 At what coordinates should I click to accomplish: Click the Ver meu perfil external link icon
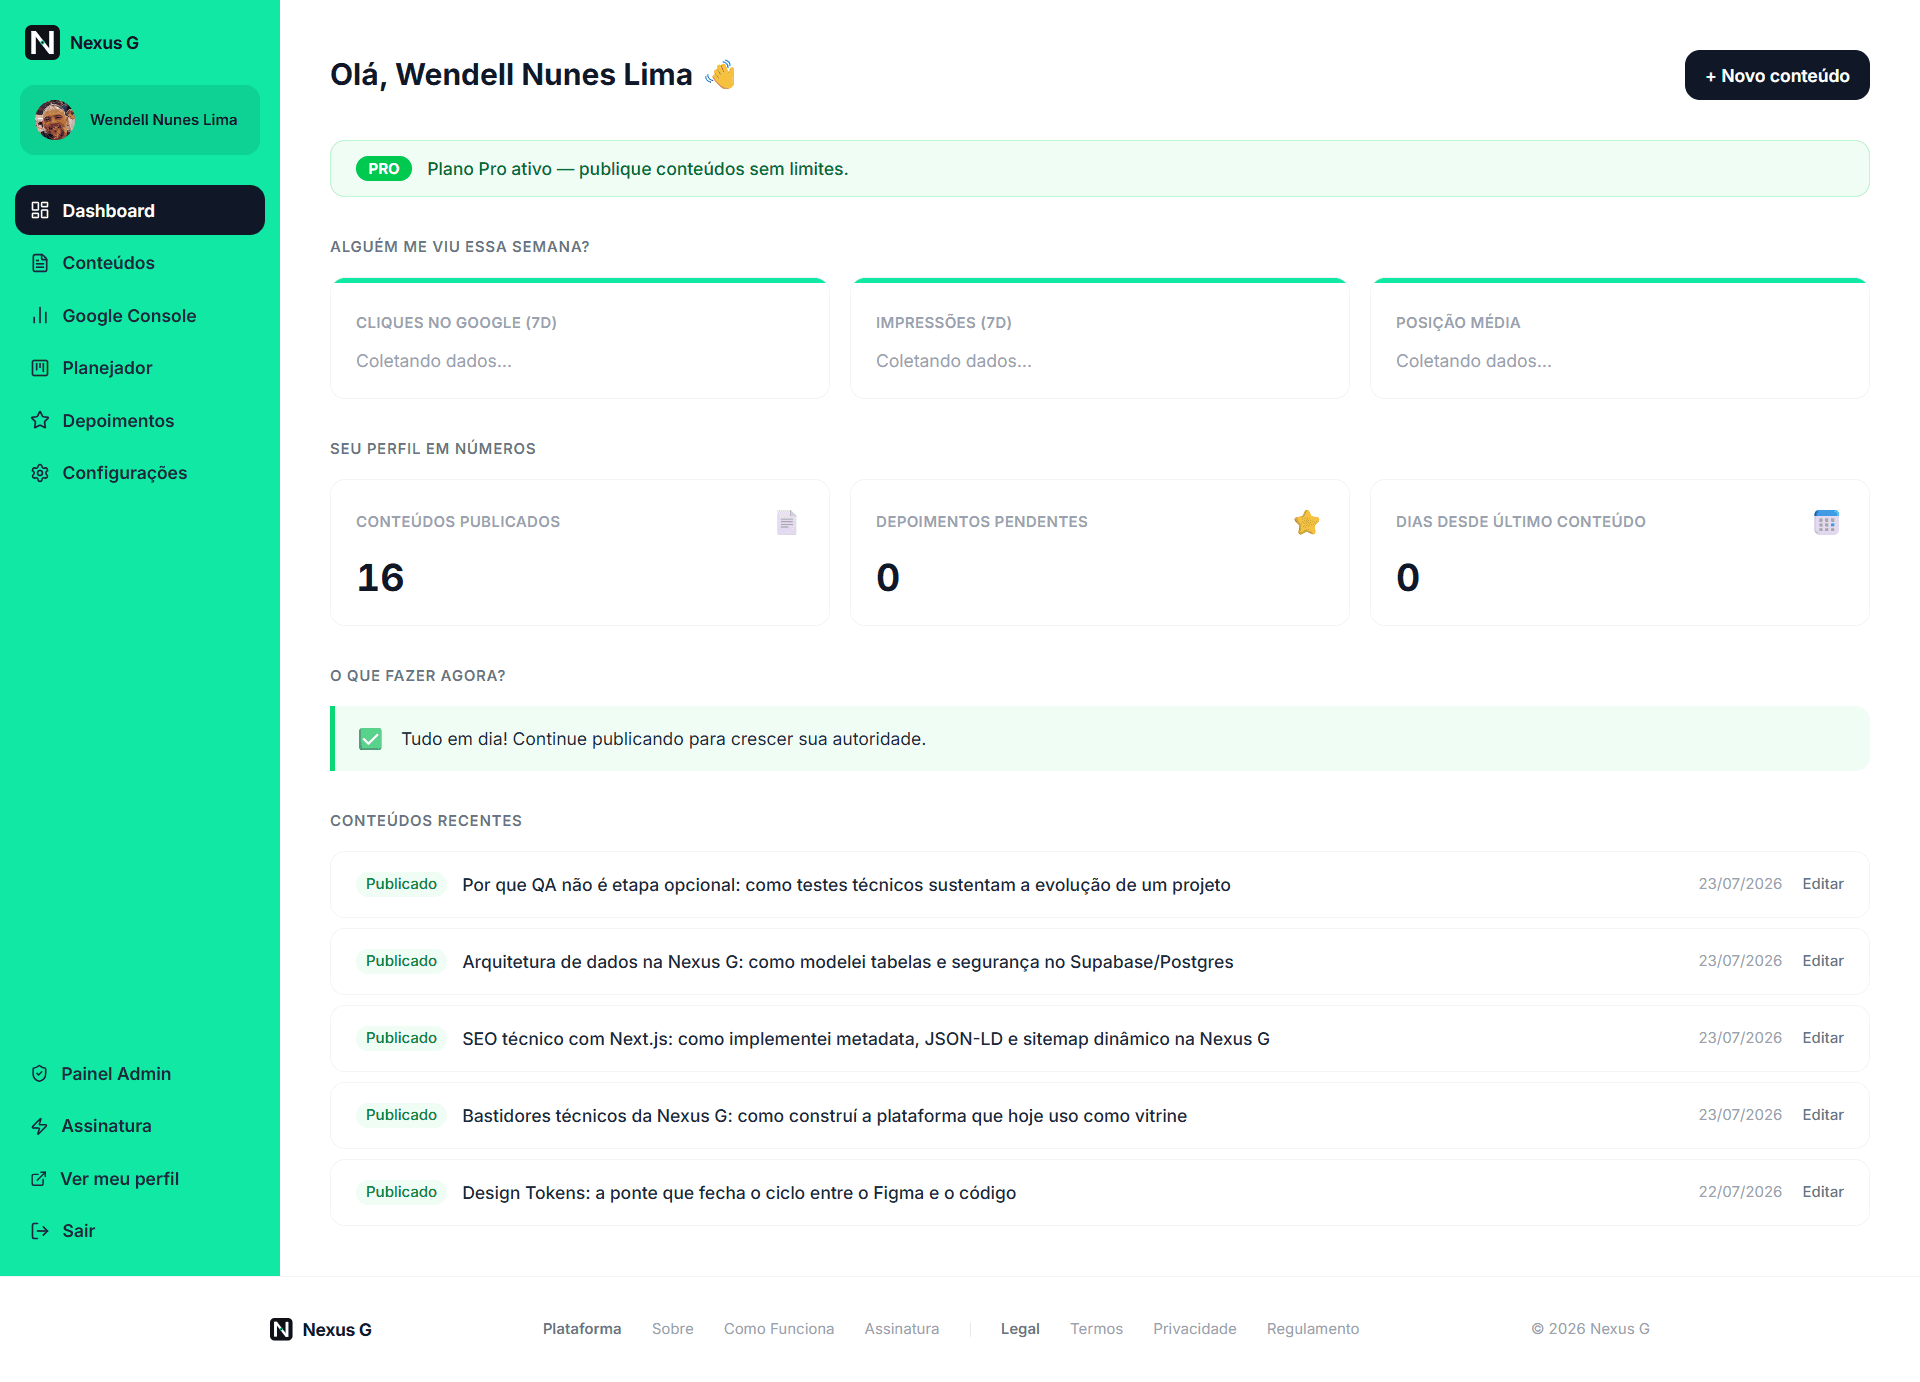tap(39, 1179)
